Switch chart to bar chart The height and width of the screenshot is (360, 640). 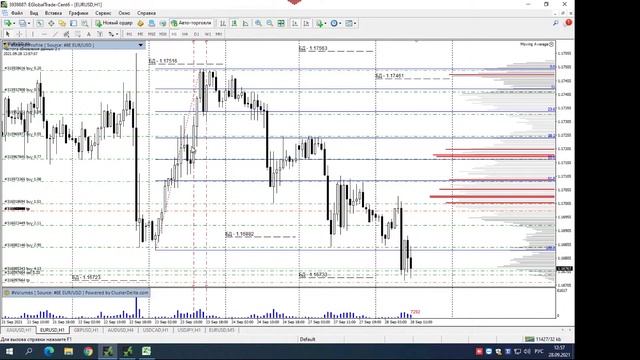pos(223,23)
